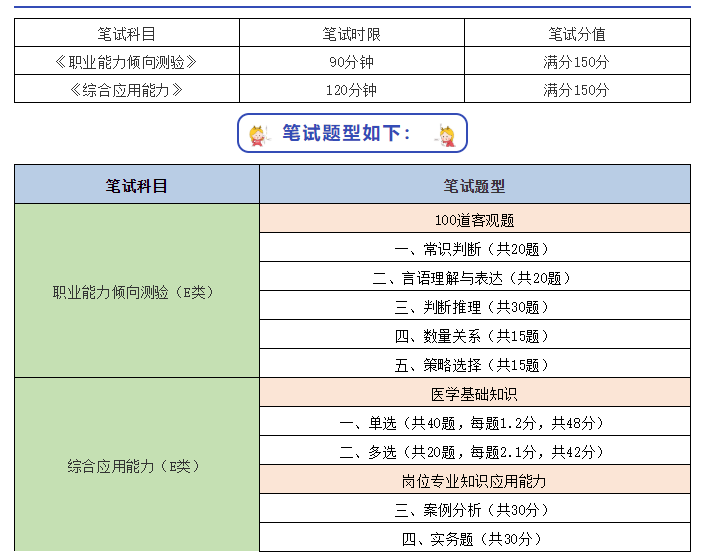Click the '《职业能力倾向测验》' cell
This screenshot has width=702, height=558.
(x=127, y=61)
